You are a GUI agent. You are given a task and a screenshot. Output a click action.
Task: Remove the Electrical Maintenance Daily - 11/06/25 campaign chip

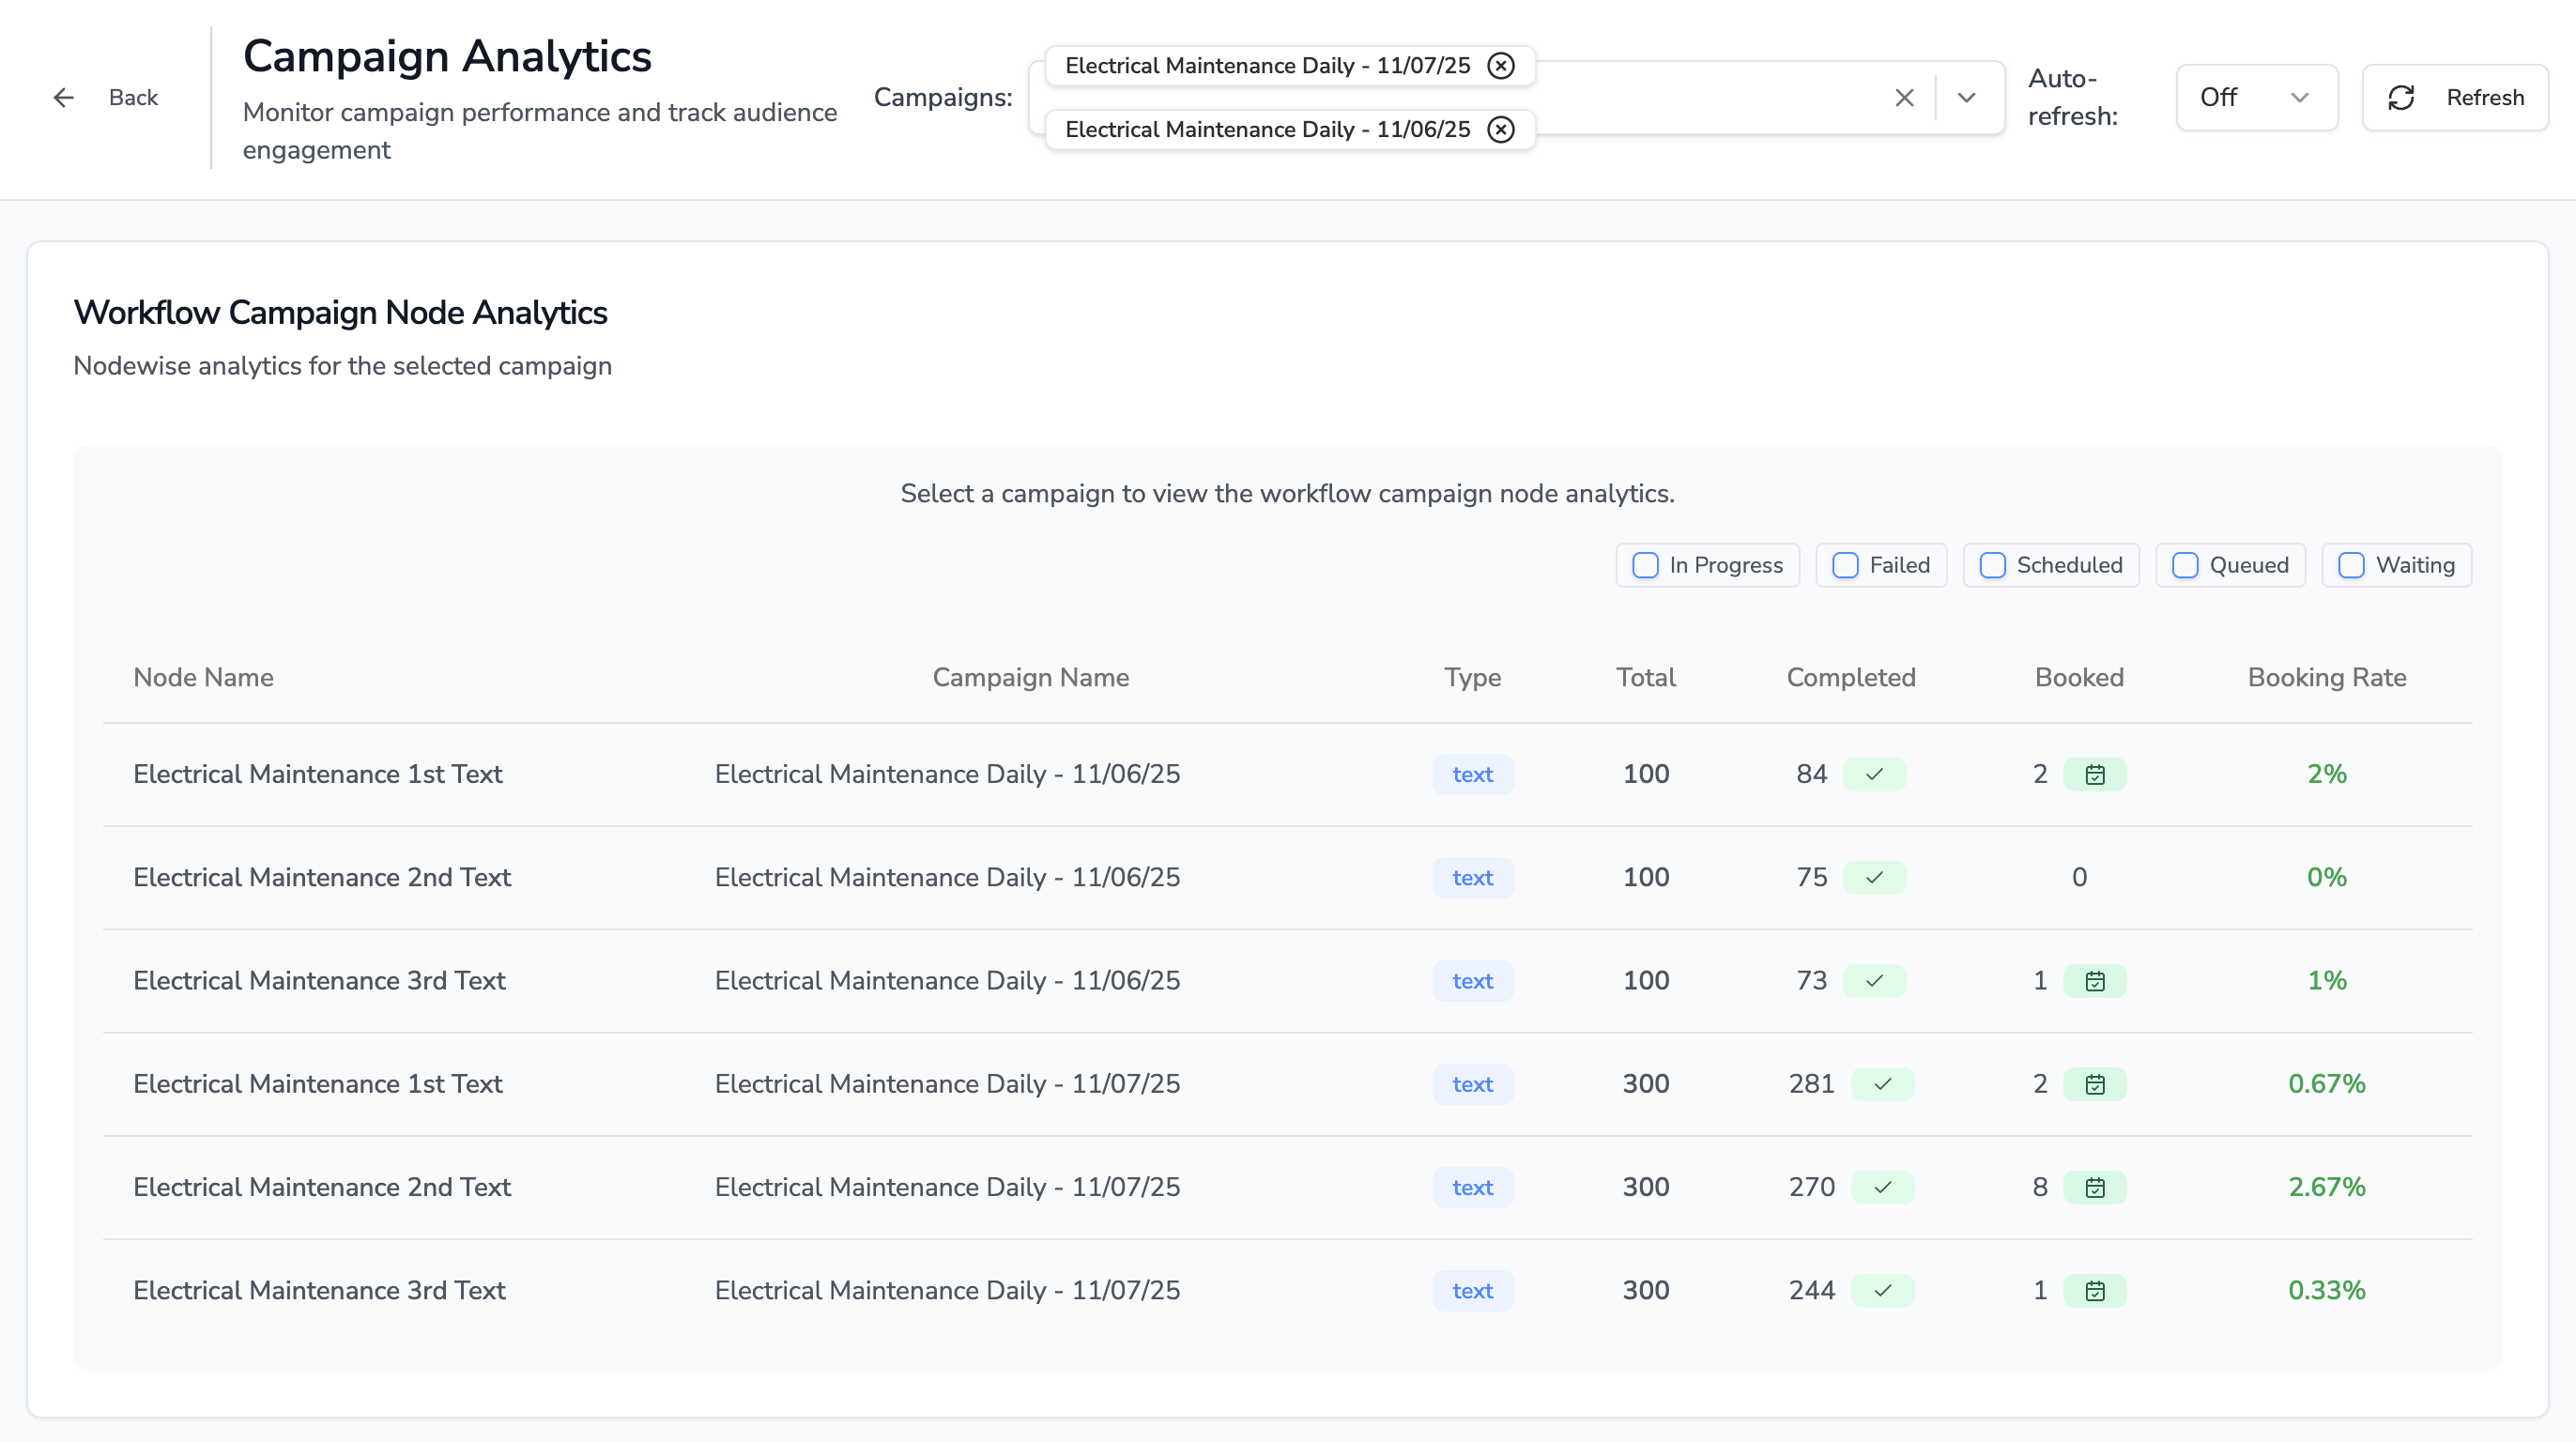(x=1500, y=129)
